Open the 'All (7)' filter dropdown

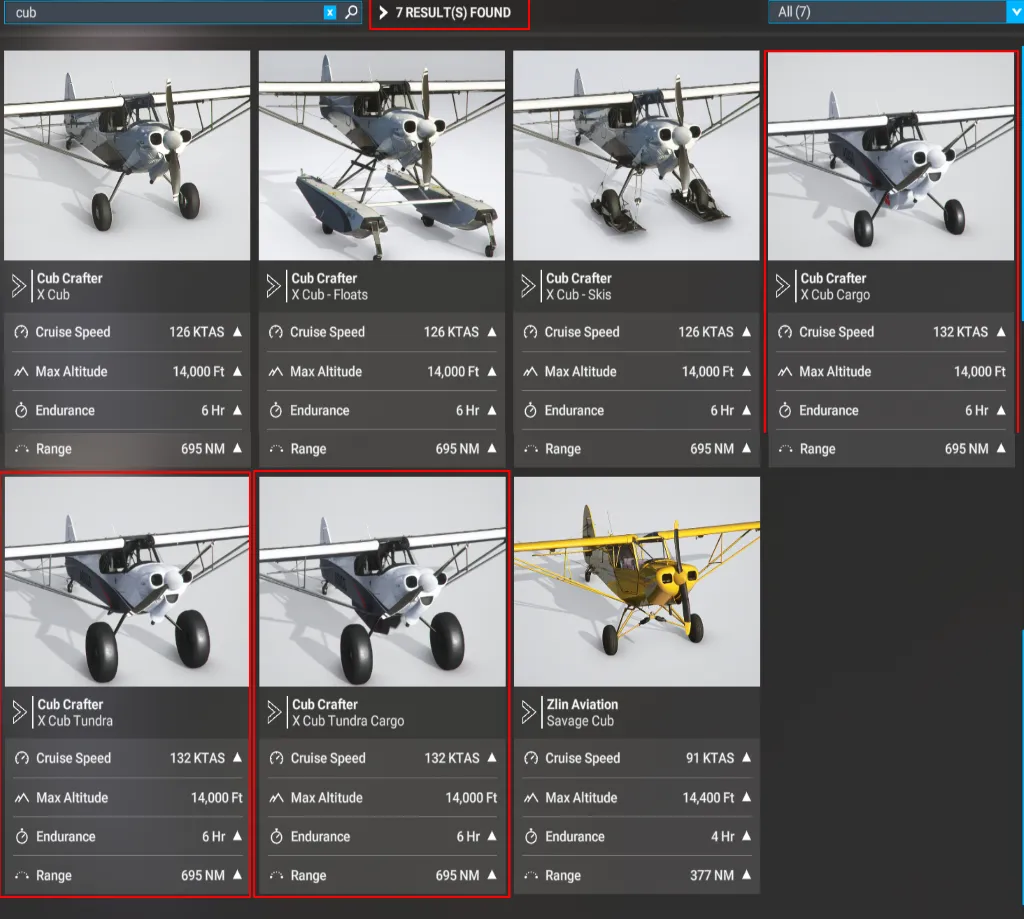tap(1014, 11)
